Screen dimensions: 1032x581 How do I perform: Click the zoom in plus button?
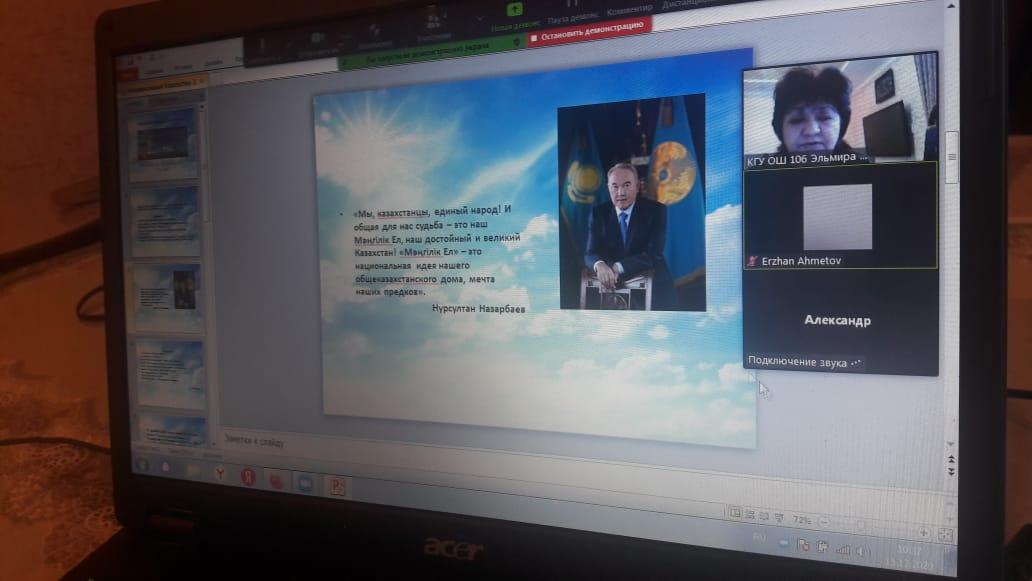pos(923,533)
